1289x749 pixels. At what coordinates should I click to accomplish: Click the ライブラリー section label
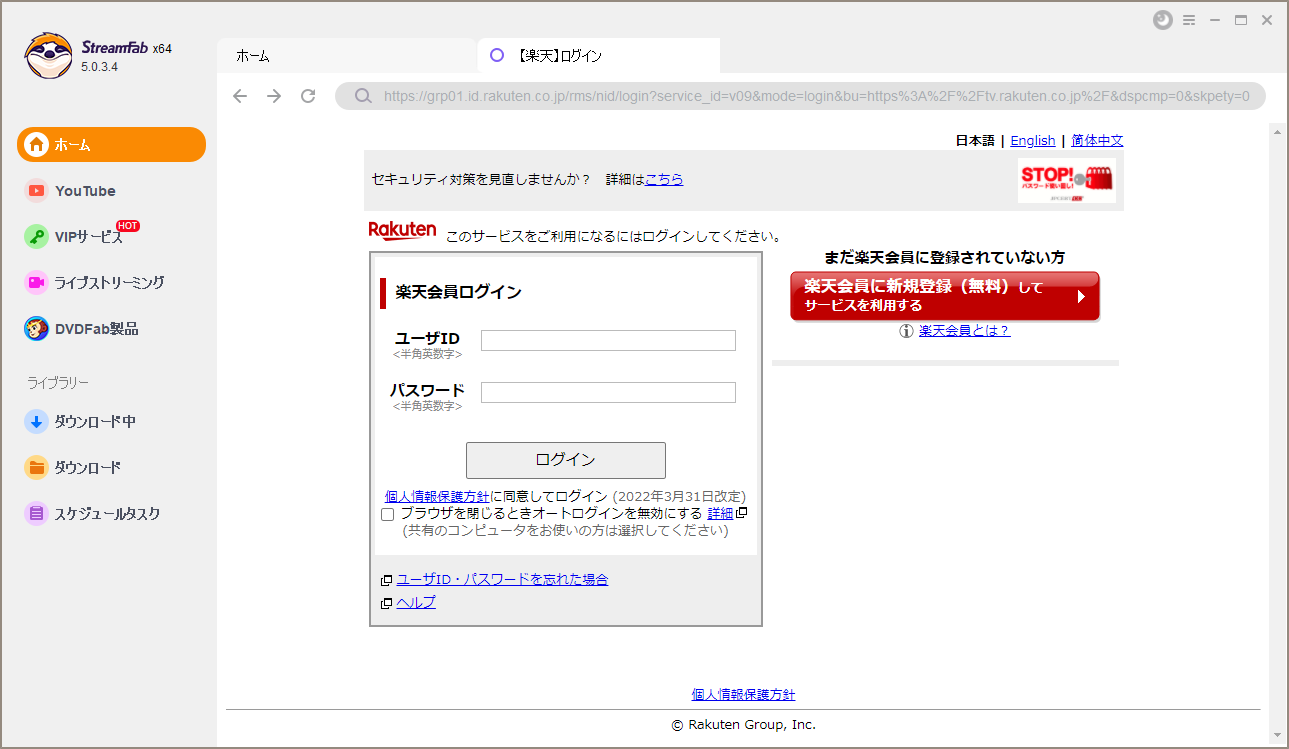click(x=58, y=383)
